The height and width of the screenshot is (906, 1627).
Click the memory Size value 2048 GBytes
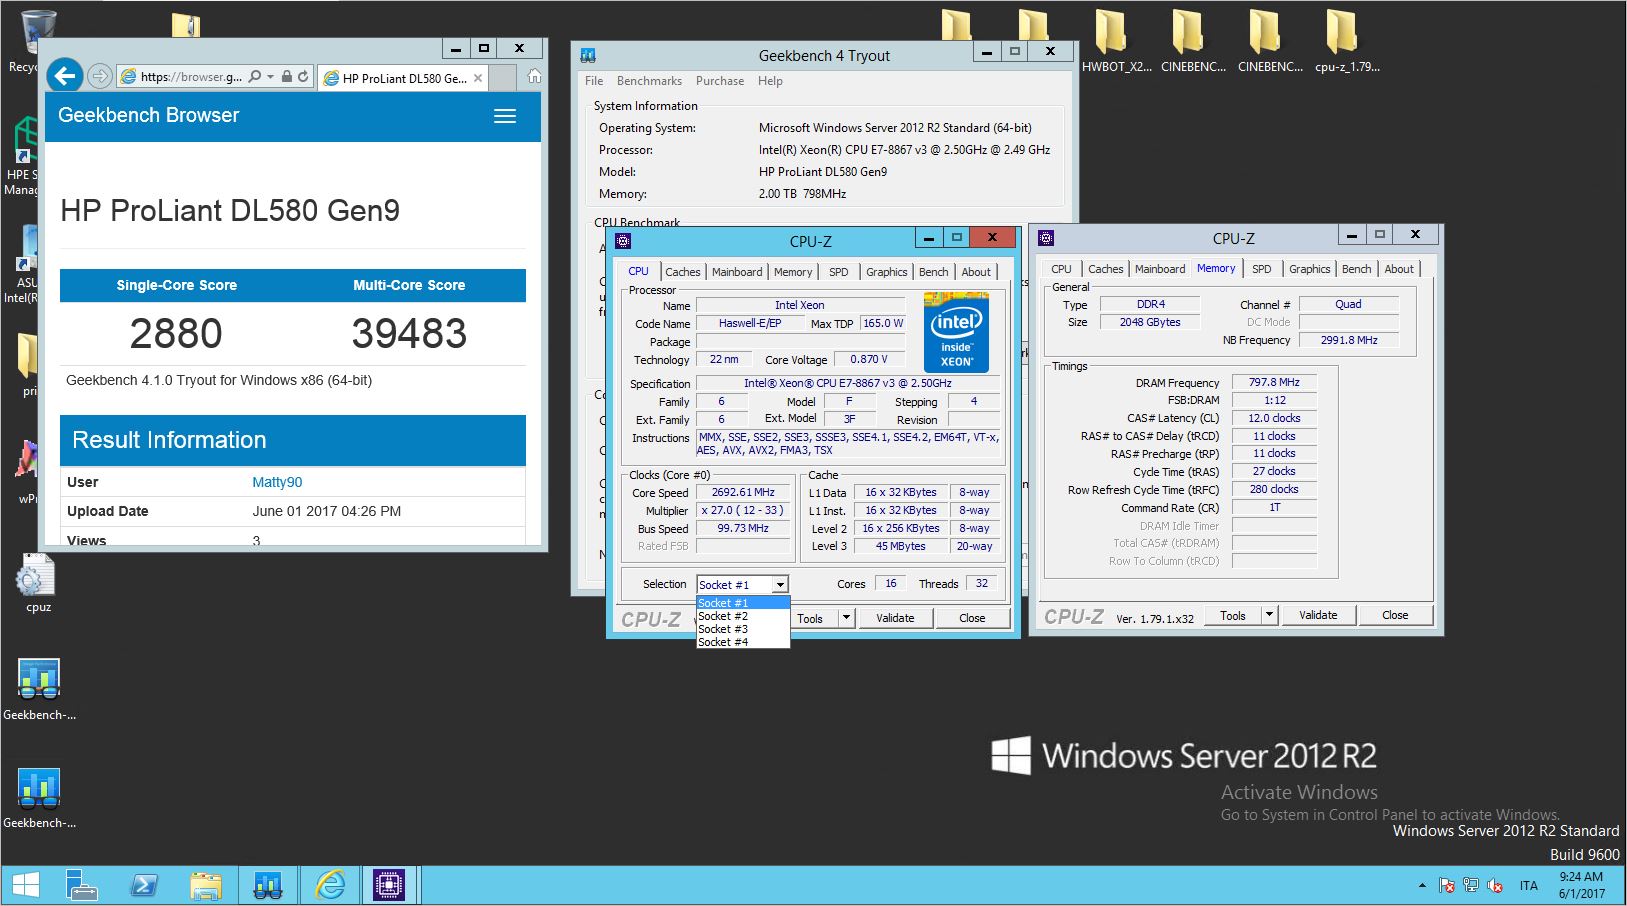click(1150, 322)
